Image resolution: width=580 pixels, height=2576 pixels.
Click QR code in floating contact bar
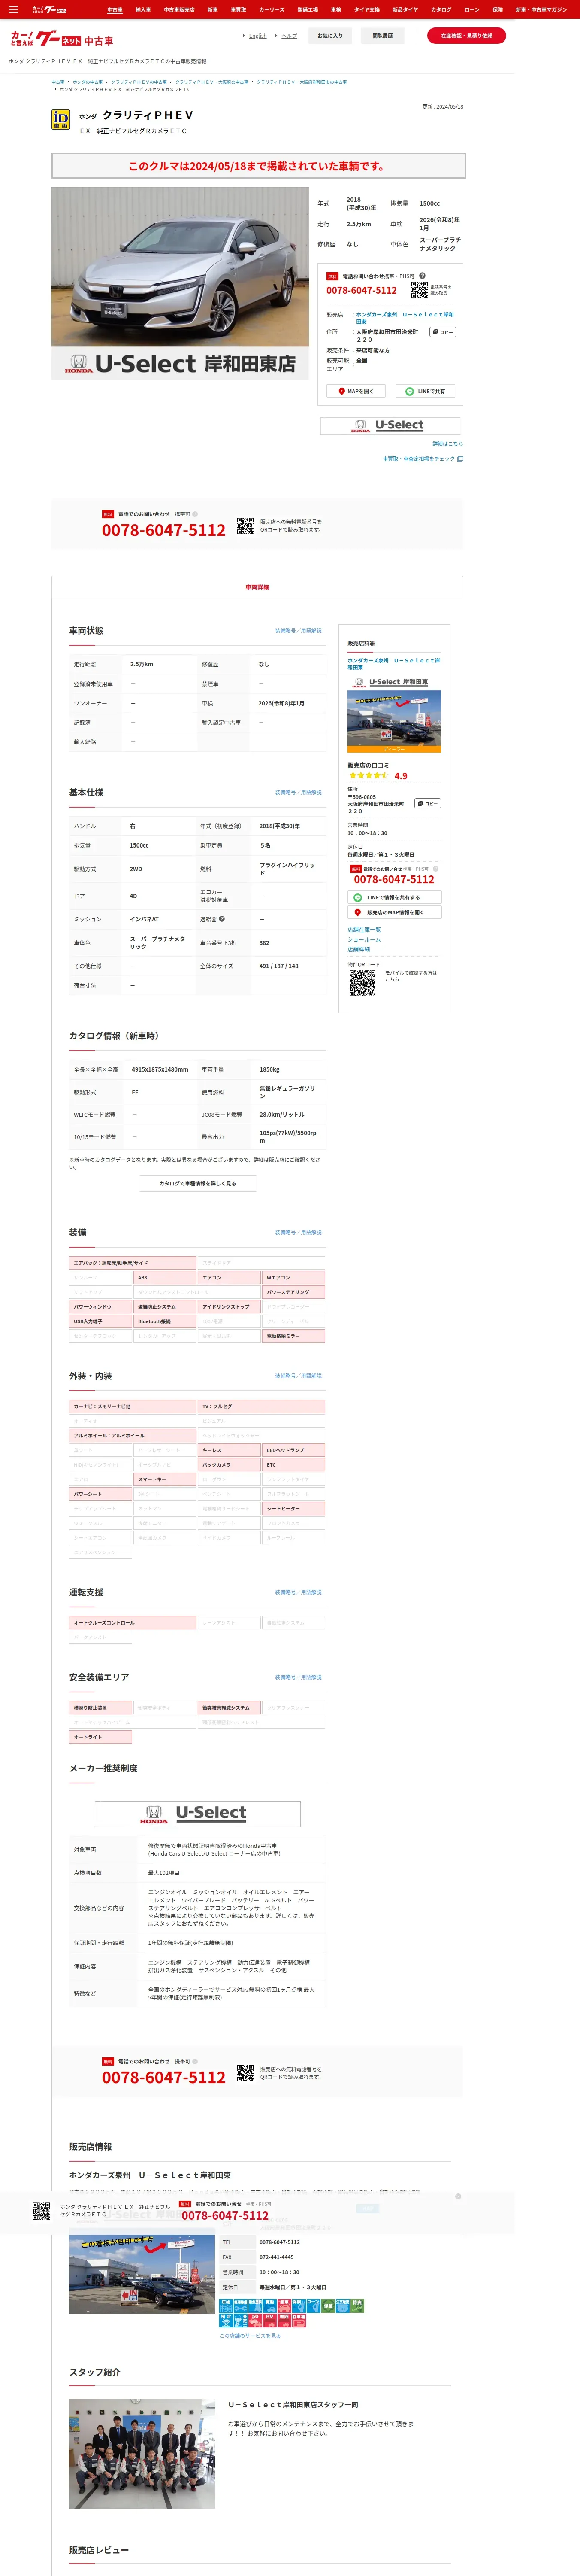coord(41,2211)
